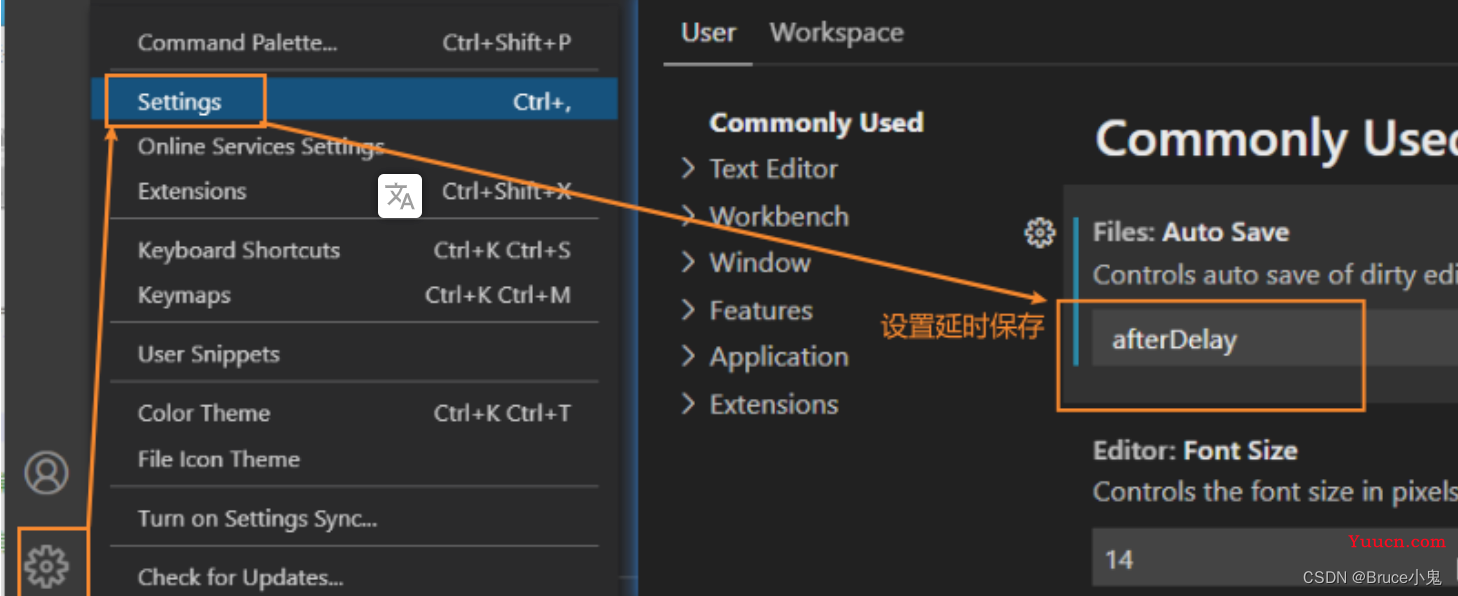Click gear icon beside Files: Auto Save

[x=1040, y=233]
